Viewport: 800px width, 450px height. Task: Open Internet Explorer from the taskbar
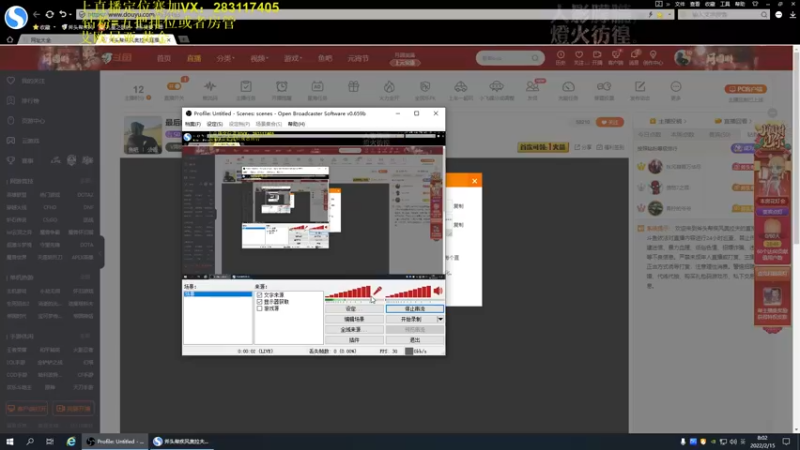(71, 441)
